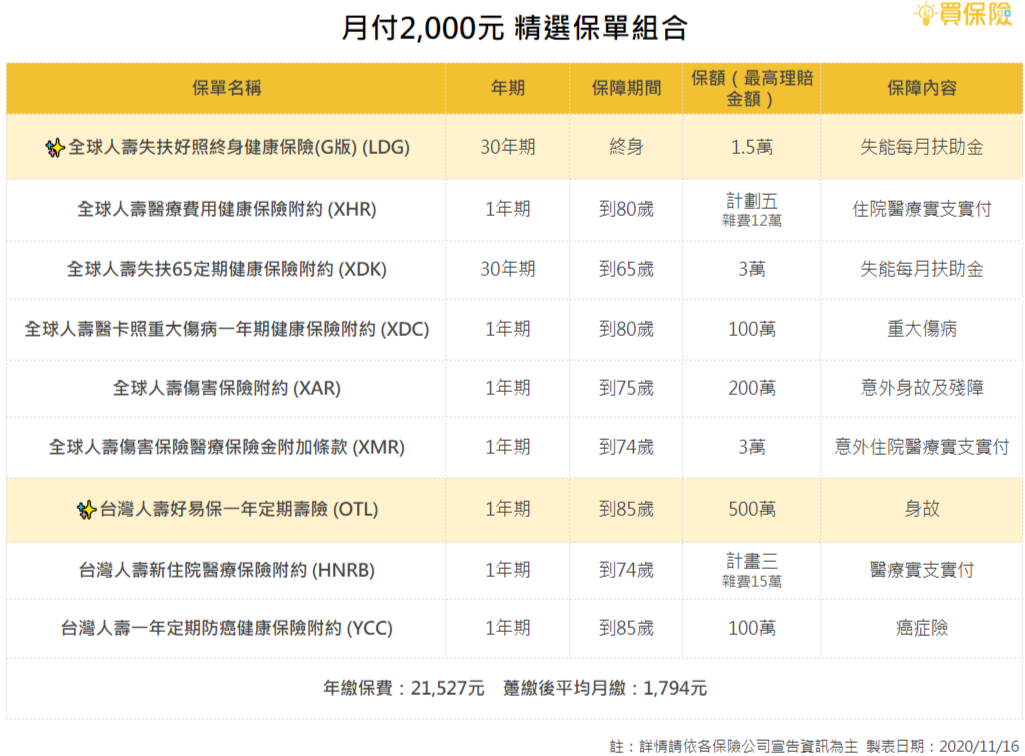Select policy name 全球人壽醫療費用健康保險附約 (XHR)
Screen dimensions: 1025x756
(x=227, y=209)
